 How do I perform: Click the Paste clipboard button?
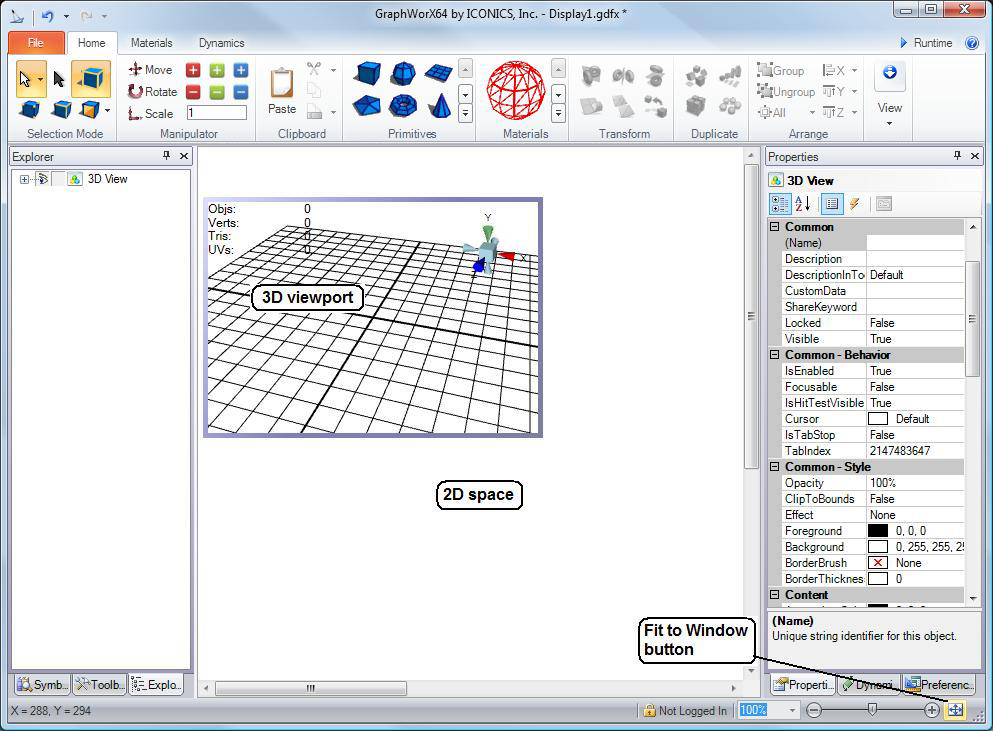282,91
